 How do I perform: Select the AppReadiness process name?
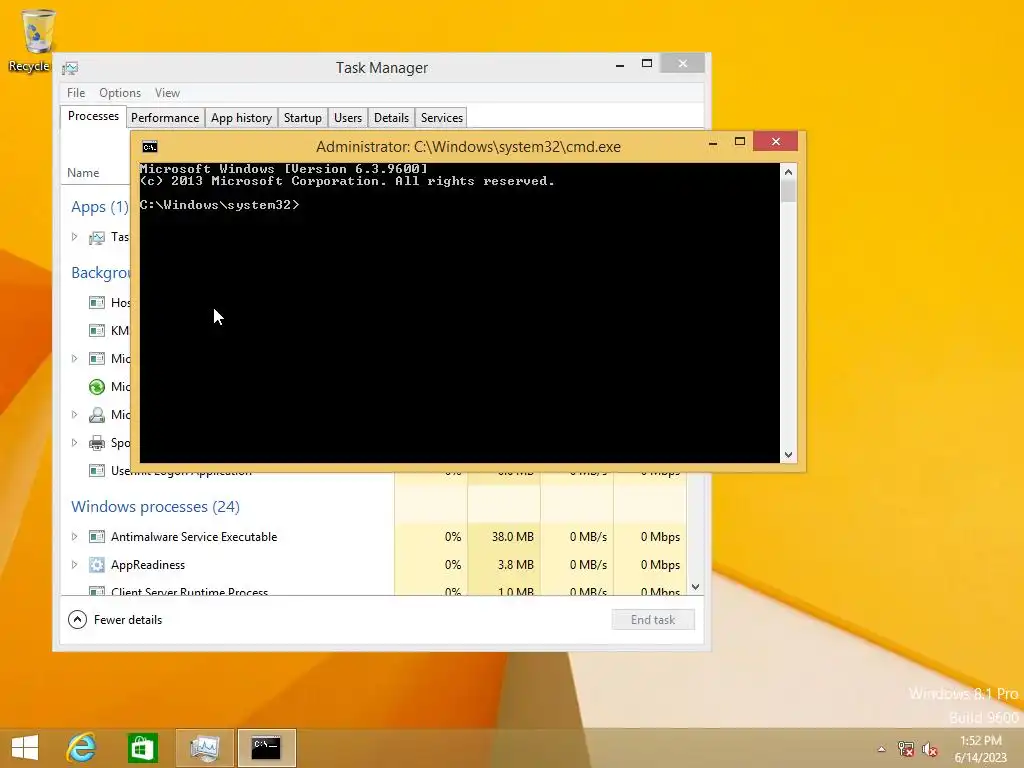point(148,565)
